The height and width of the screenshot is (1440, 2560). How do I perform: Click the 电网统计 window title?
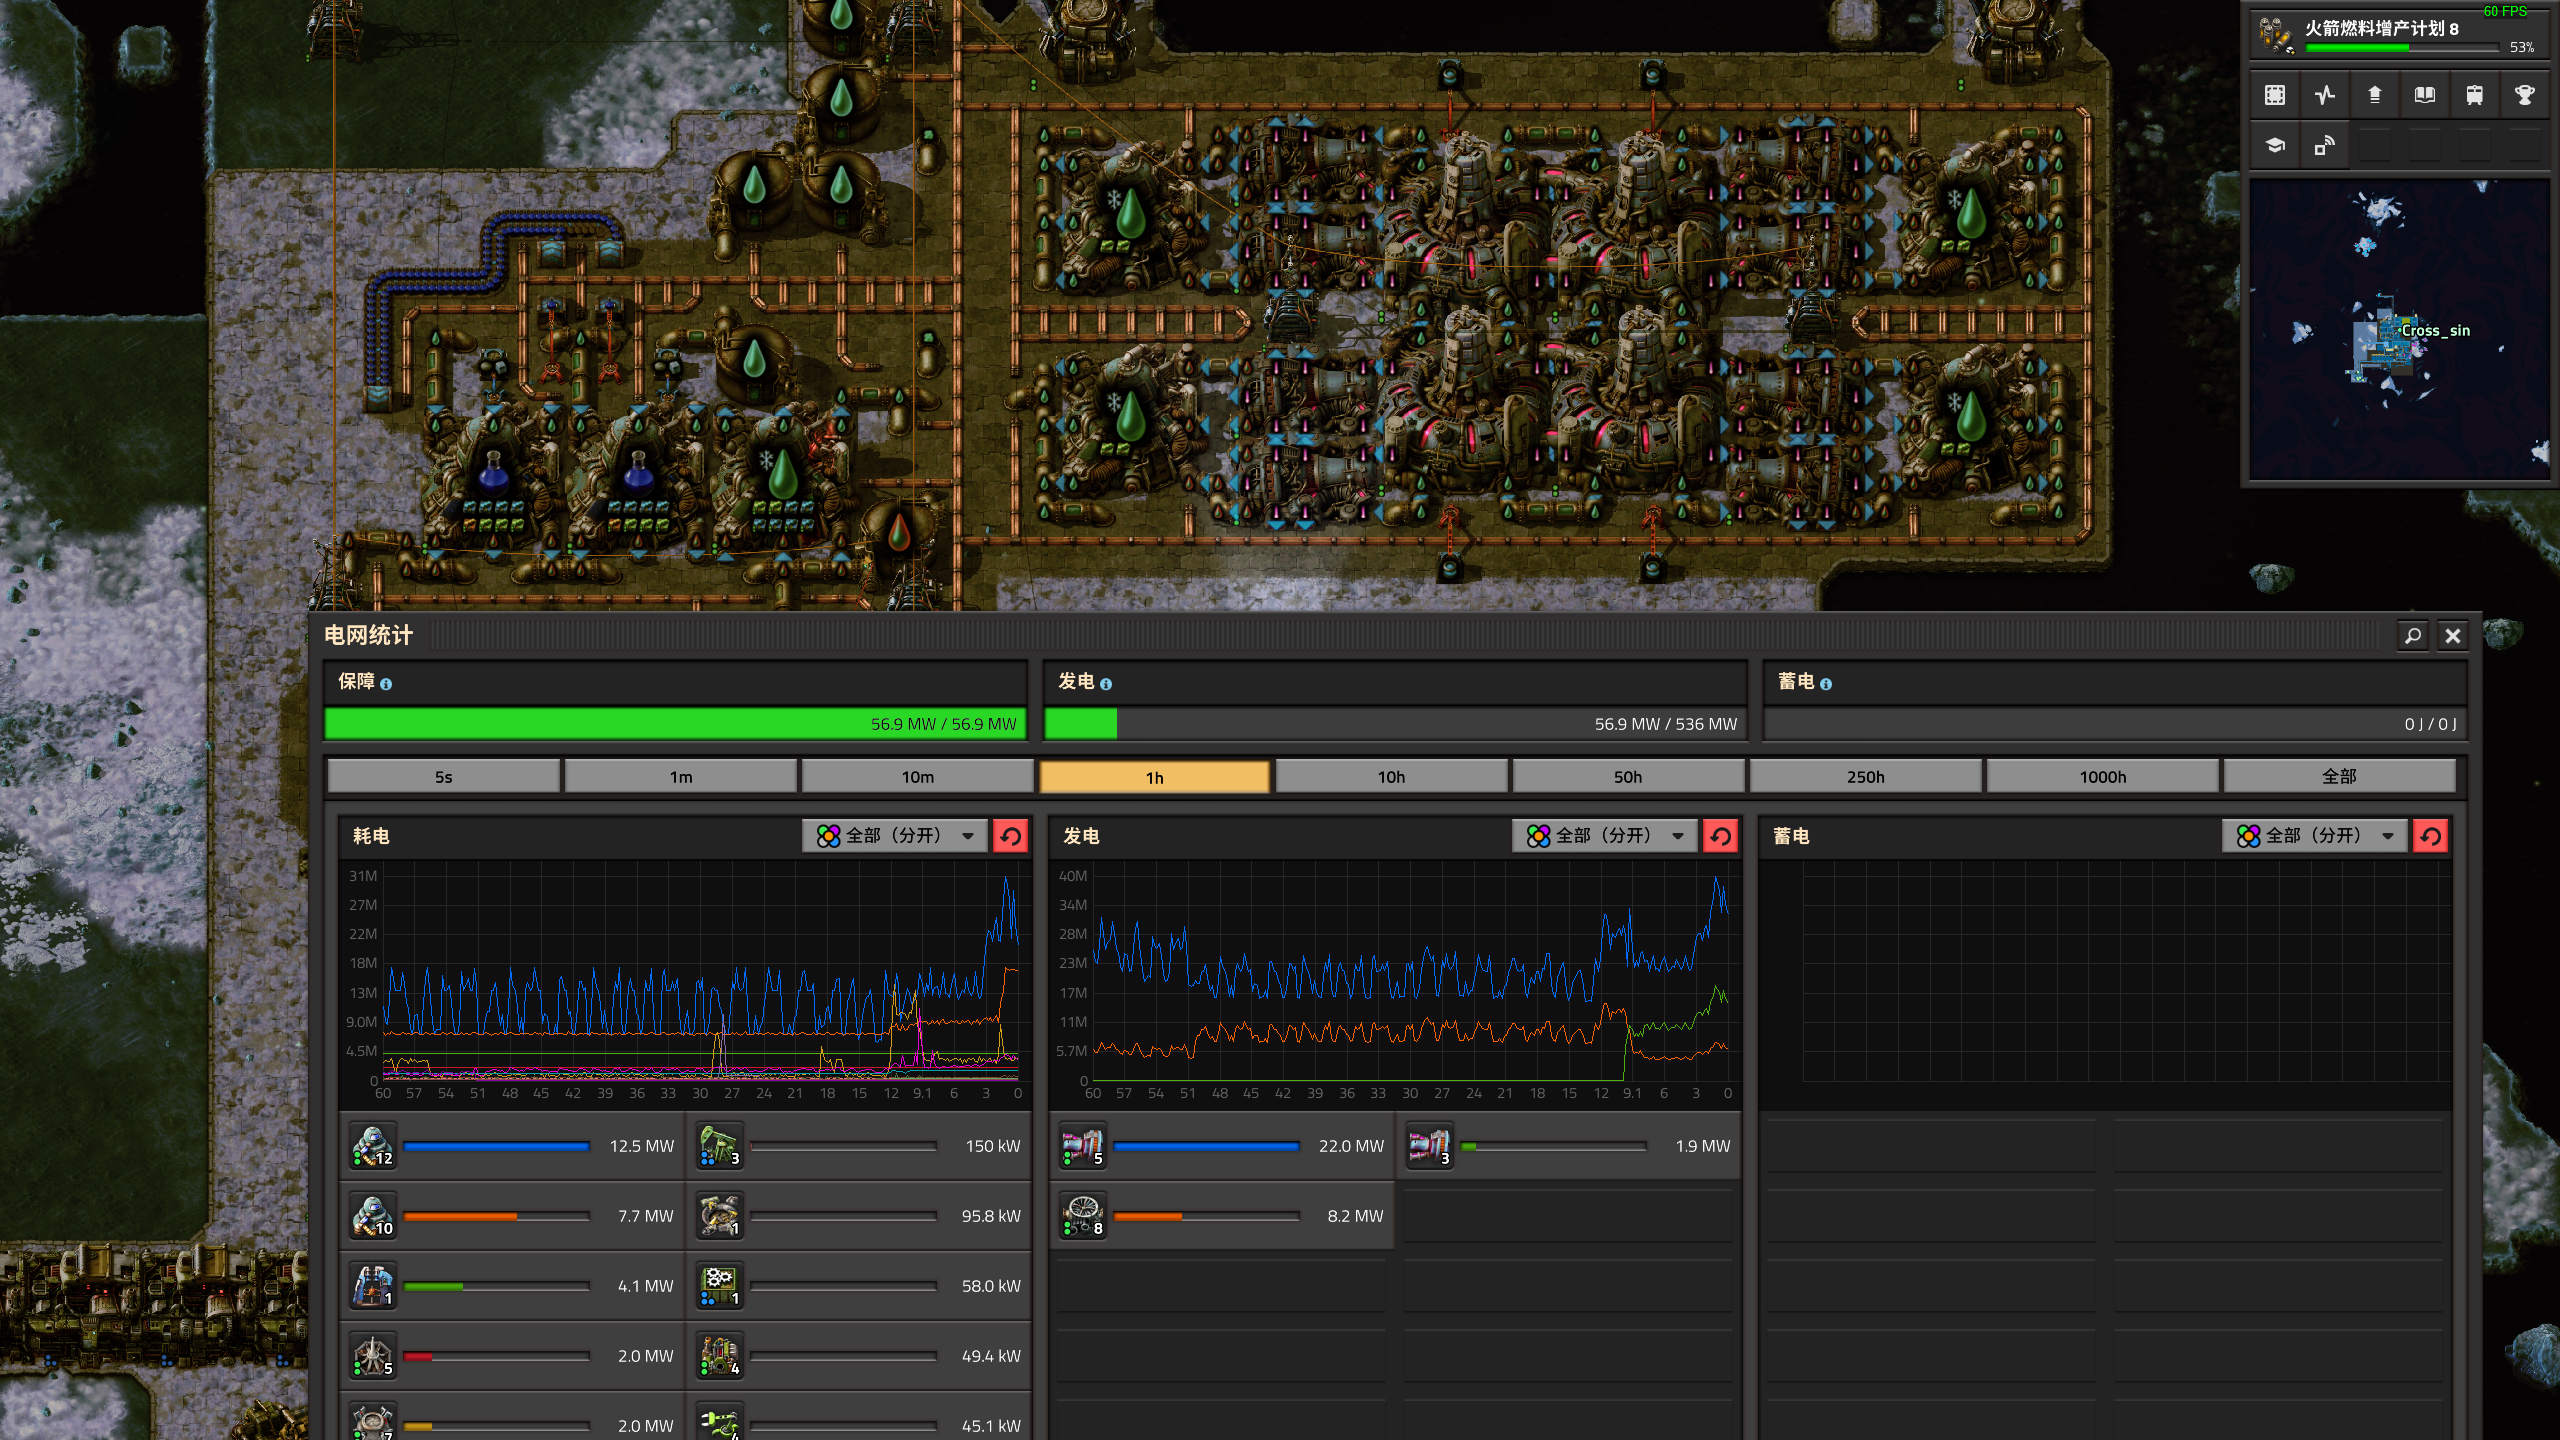click(x=368, y=636)
